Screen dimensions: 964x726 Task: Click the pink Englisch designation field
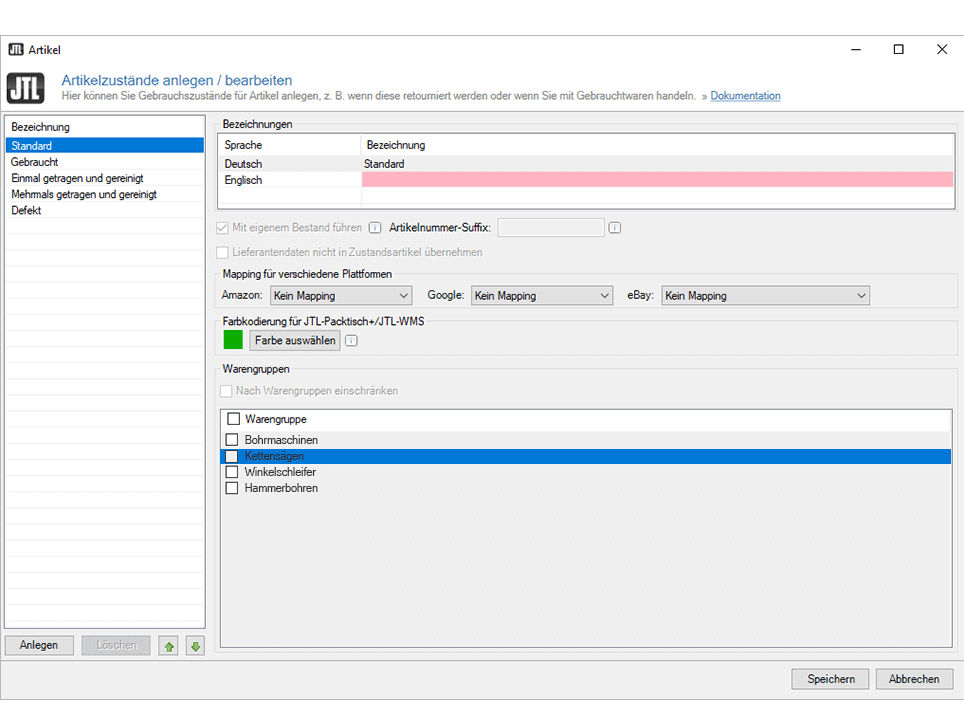[657, 180]
